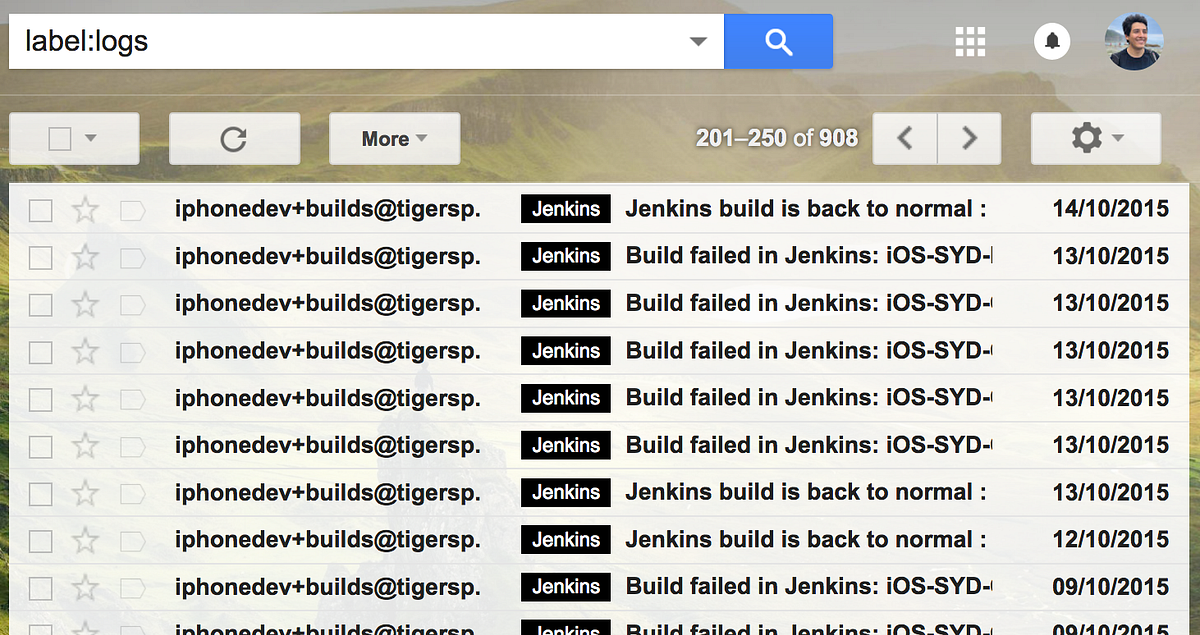This screenshot has height=635, width=1200.
Task: Open the select-all checkbox dropdown
Action: coord(91,138)
